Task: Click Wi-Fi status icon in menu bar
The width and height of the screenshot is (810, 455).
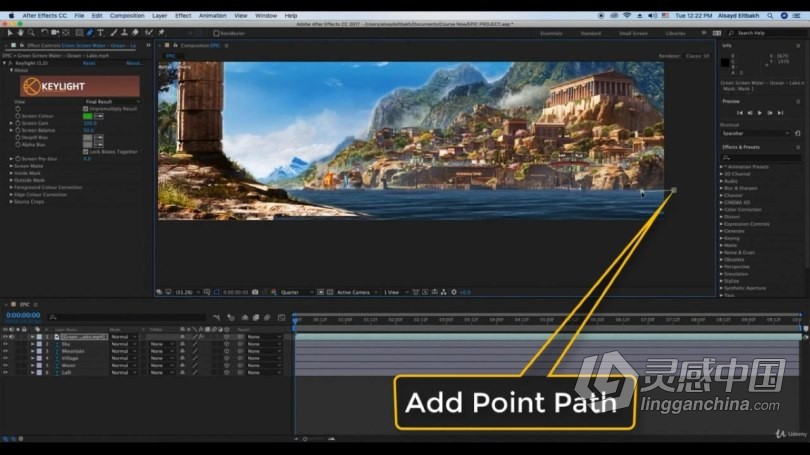Action: [x=627, y=16]
